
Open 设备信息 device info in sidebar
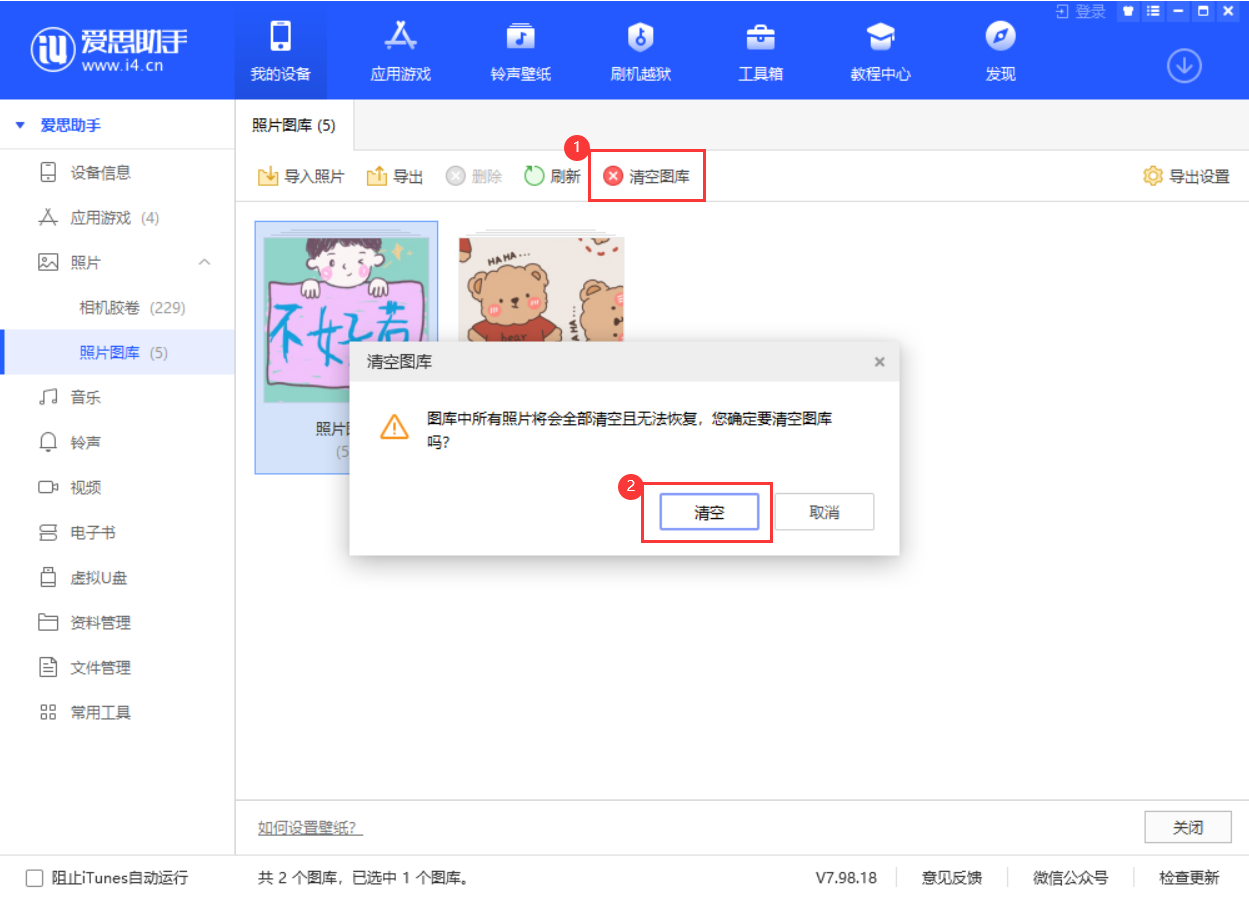pyautogui.click(x=89, y=172)
